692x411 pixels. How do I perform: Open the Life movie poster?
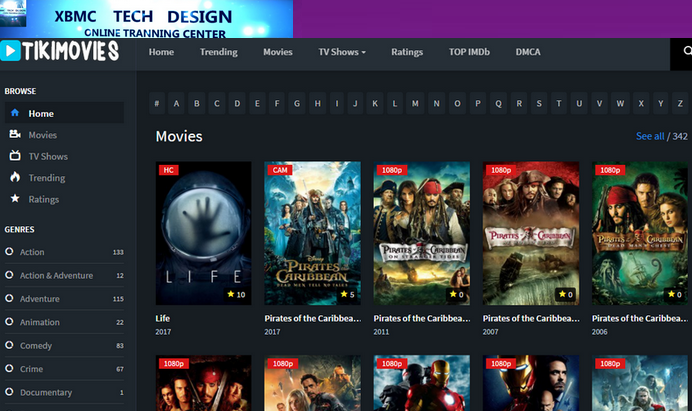(x=203, y=233)
